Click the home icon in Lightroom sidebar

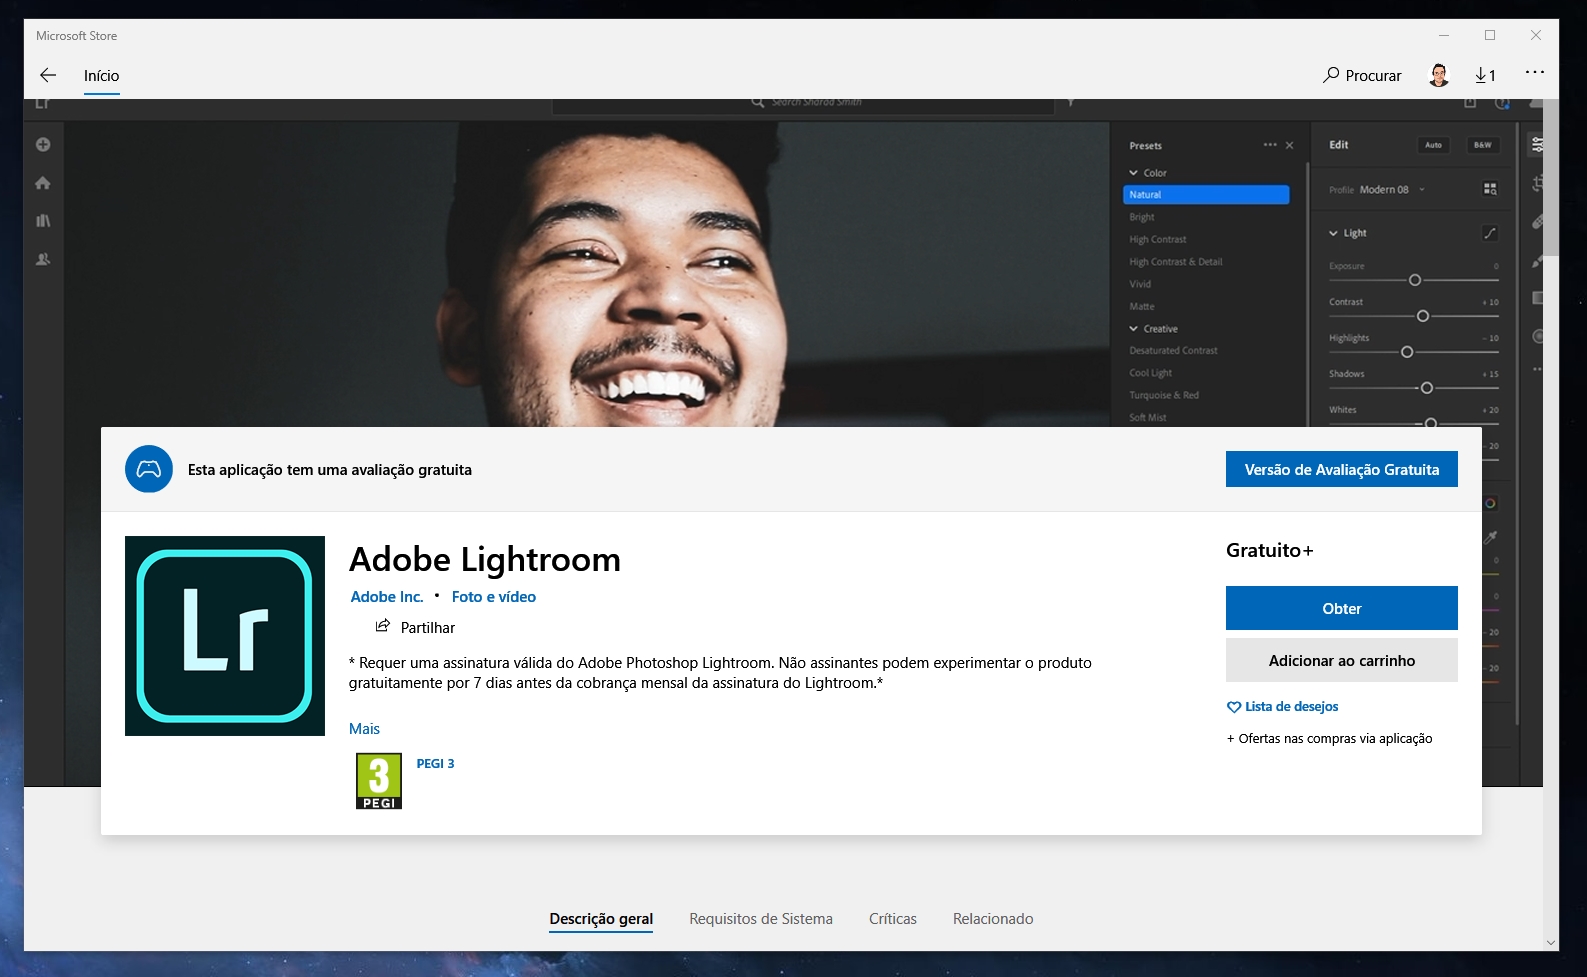point(43,183)
